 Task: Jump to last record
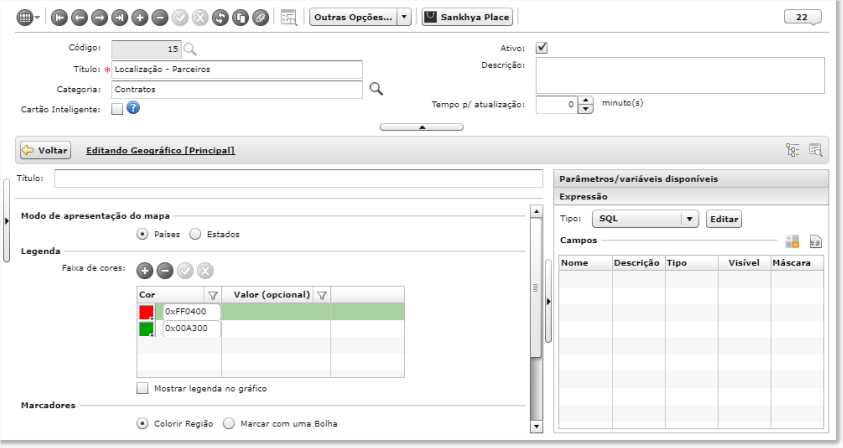pos(119,18)
